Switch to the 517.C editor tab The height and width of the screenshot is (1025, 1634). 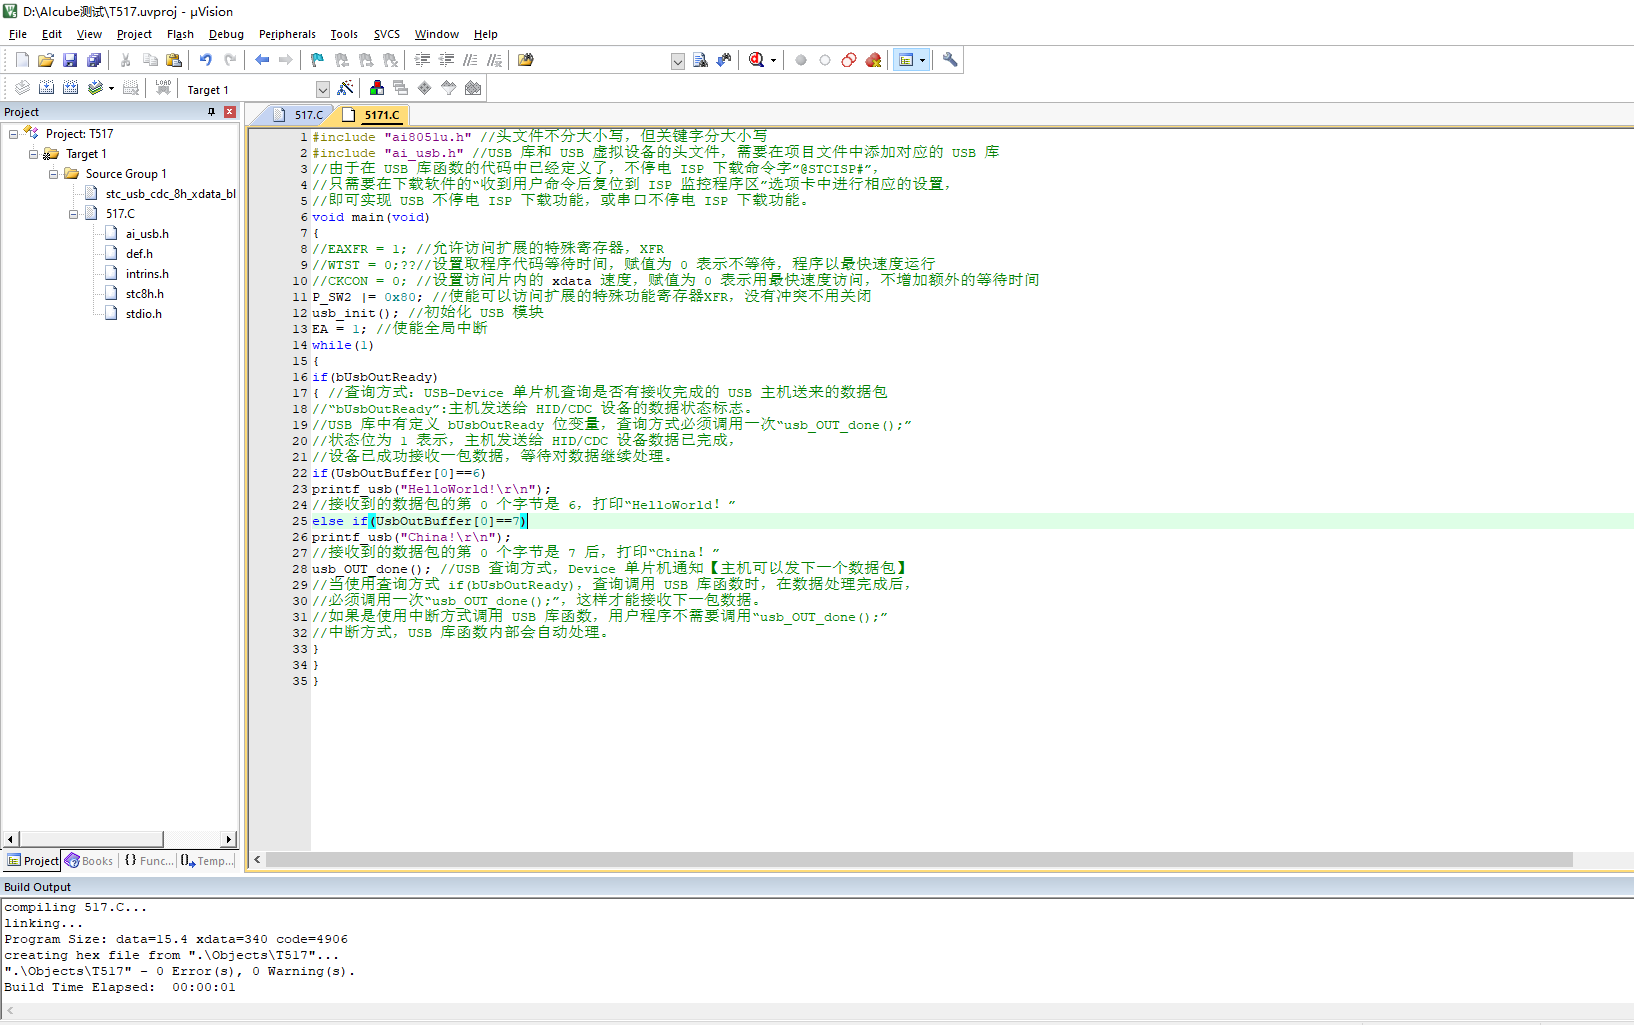[298, 115]
